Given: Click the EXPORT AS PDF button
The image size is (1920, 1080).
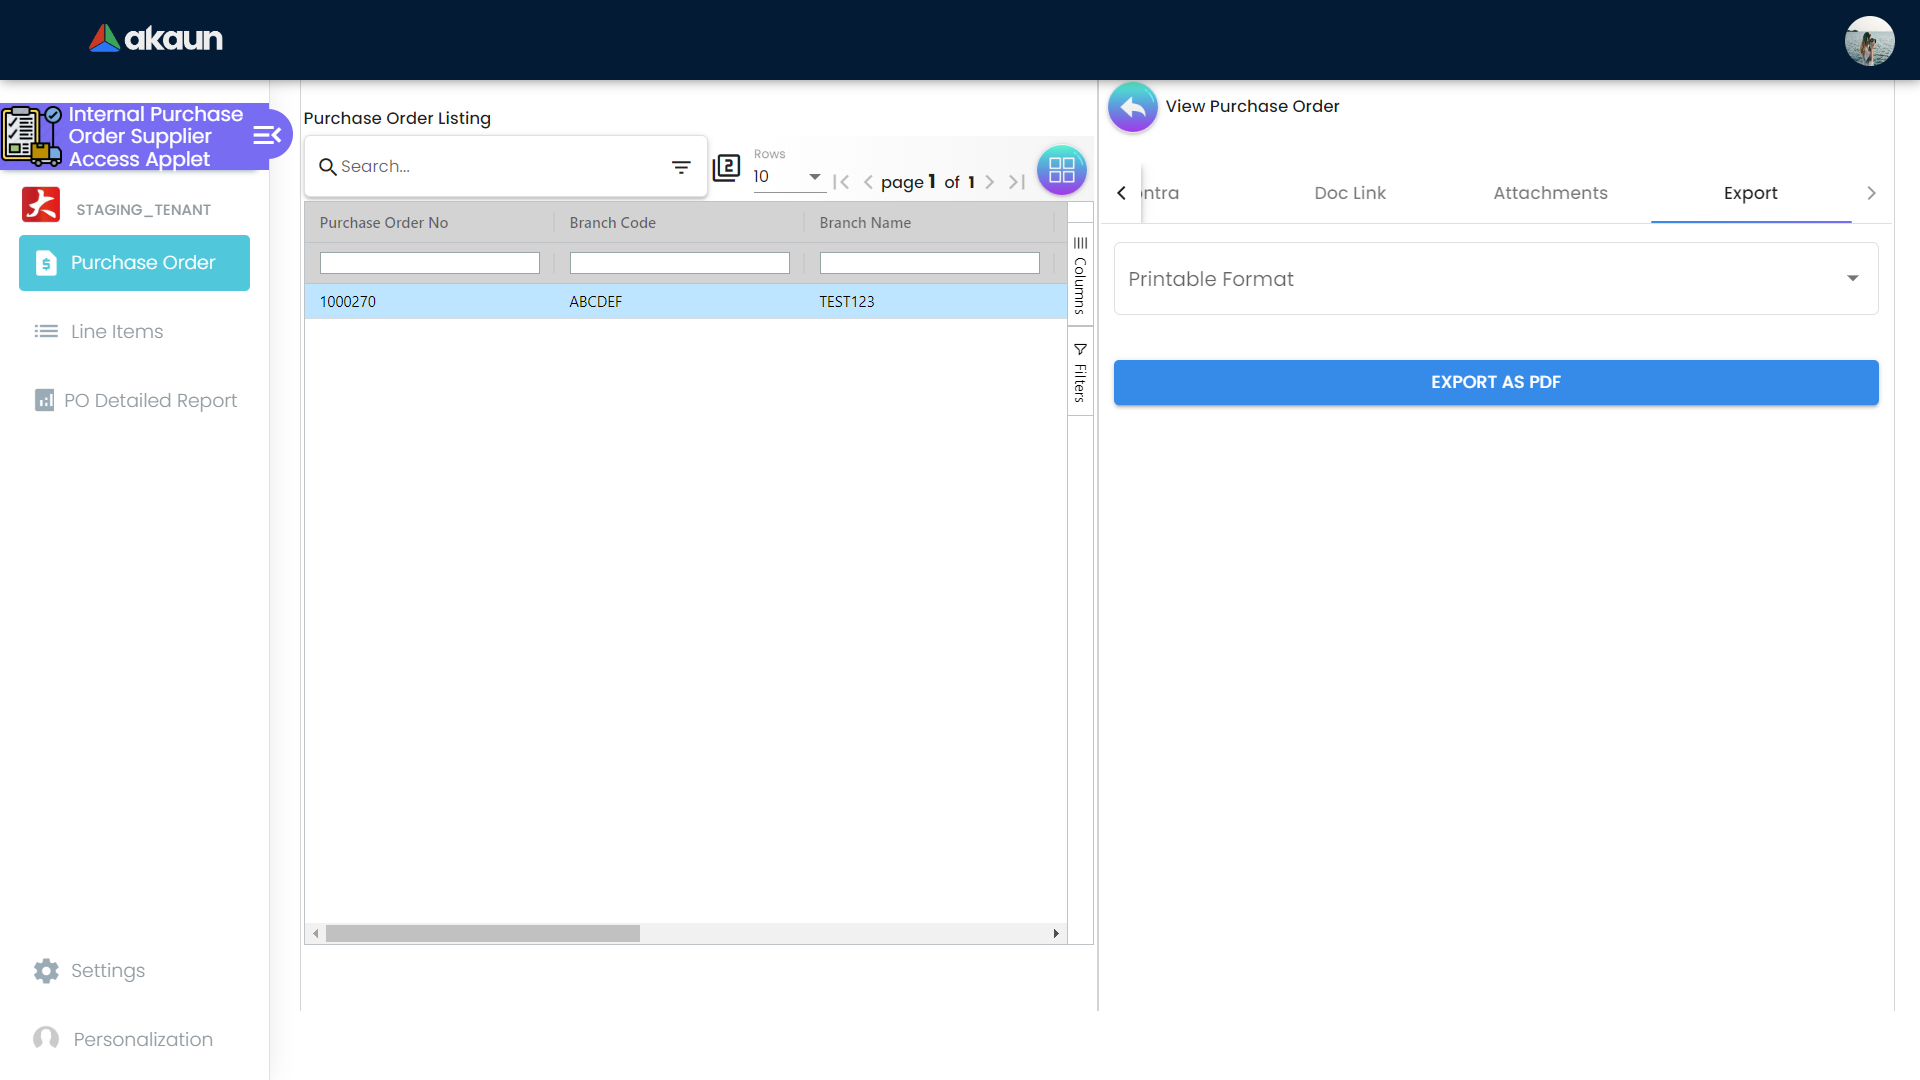Looking at the screenshot, I should [x=1495, y=382].
